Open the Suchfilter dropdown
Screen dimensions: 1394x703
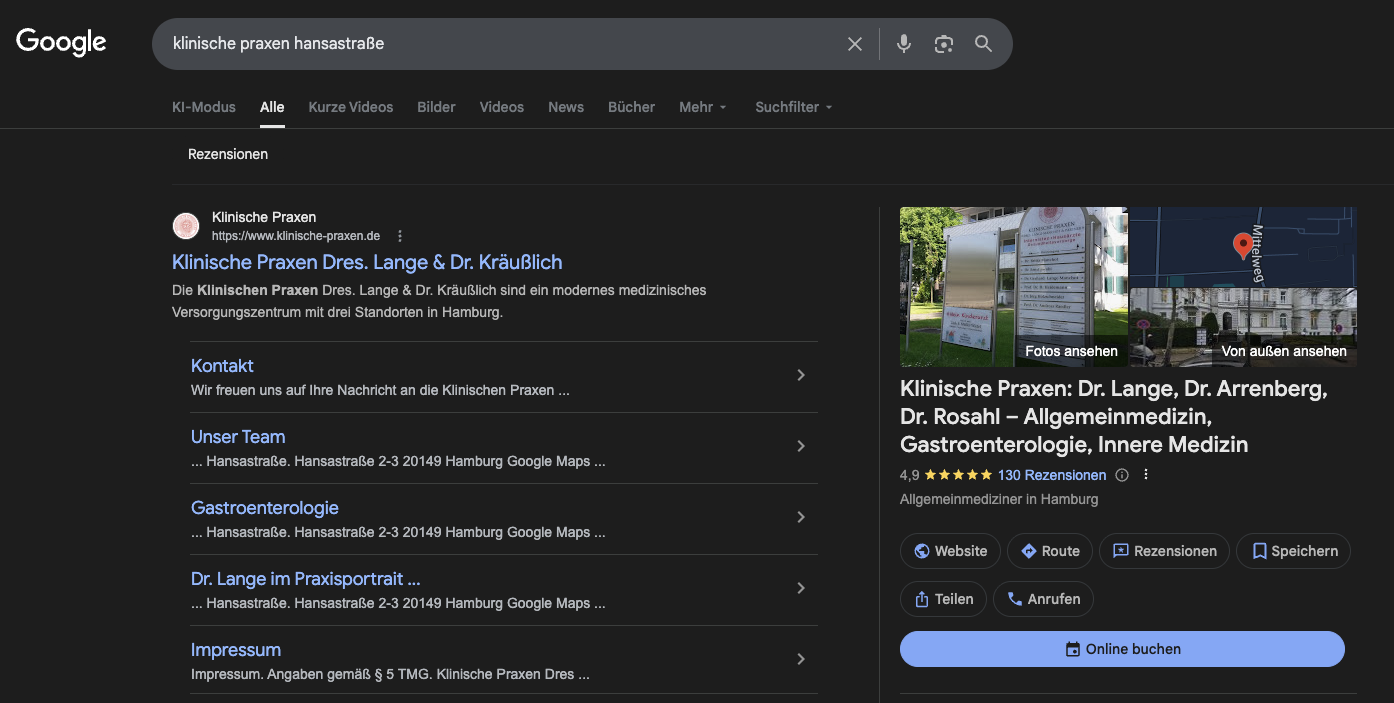[x=794, y=107]
